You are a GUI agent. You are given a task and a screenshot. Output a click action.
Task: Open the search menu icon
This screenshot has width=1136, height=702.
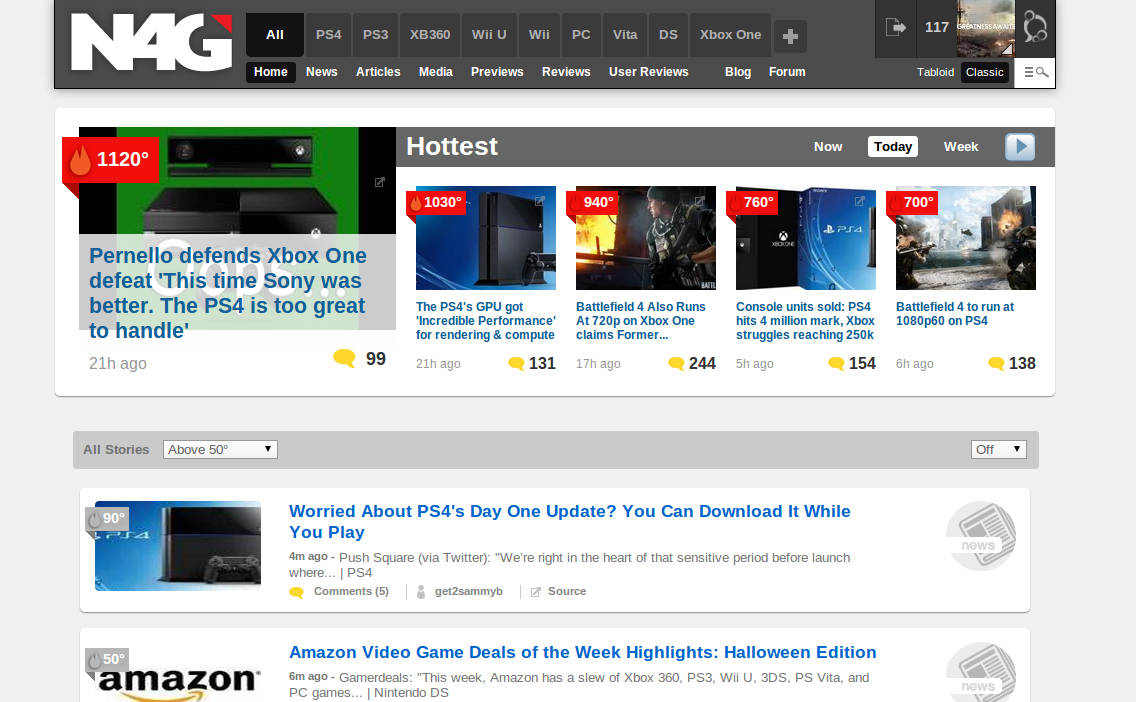(1035, 72)
